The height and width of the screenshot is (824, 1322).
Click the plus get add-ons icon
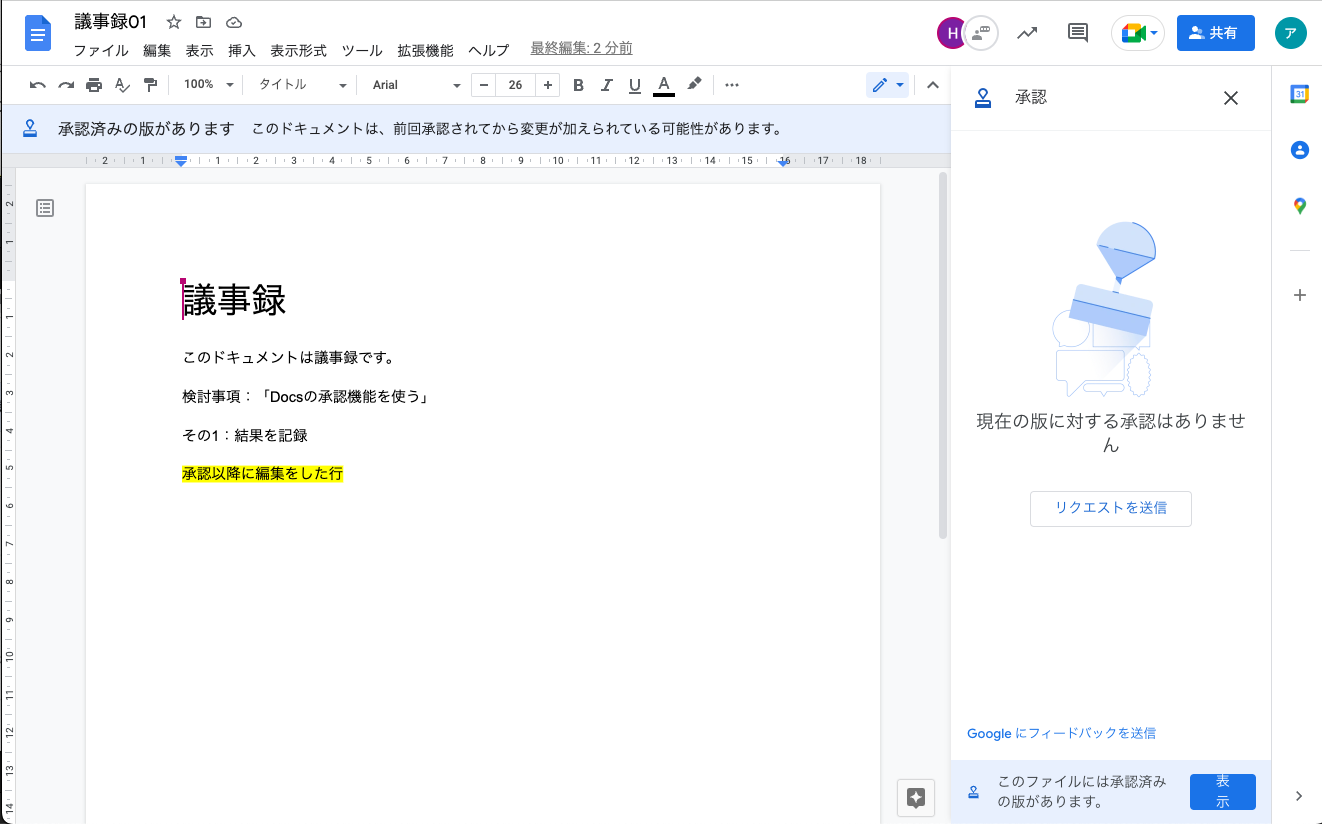pyautogui.click(x=1299, y=295)
